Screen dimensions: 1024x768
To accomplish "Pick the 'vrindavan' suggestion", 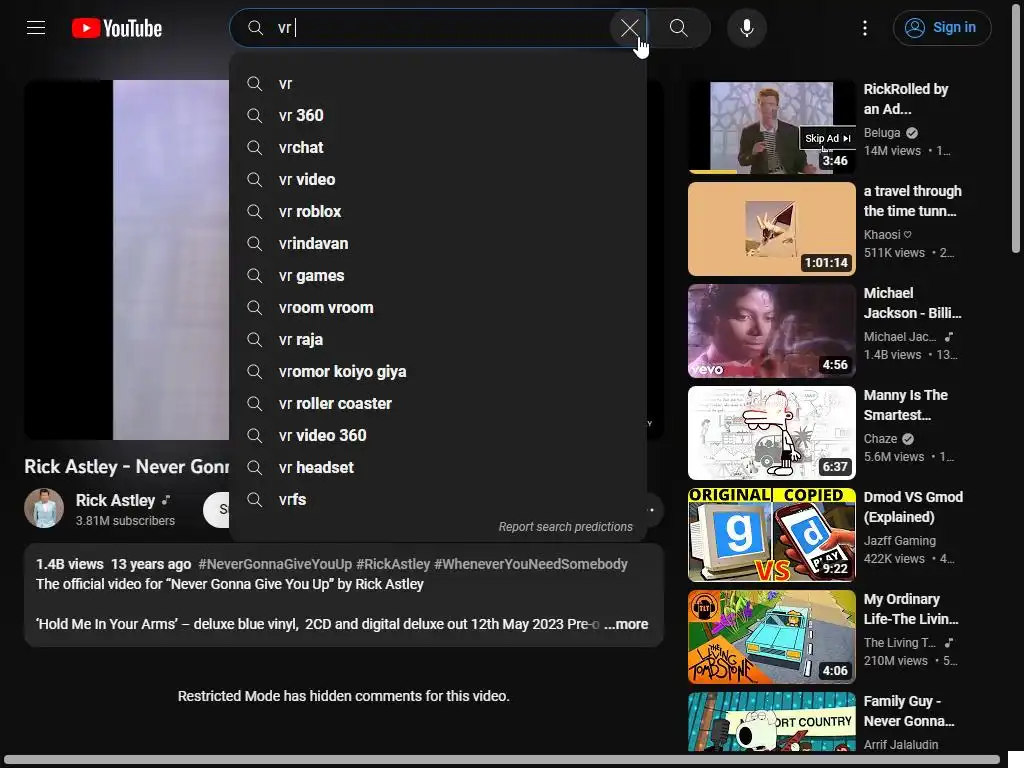I will (x=438, y=244).
